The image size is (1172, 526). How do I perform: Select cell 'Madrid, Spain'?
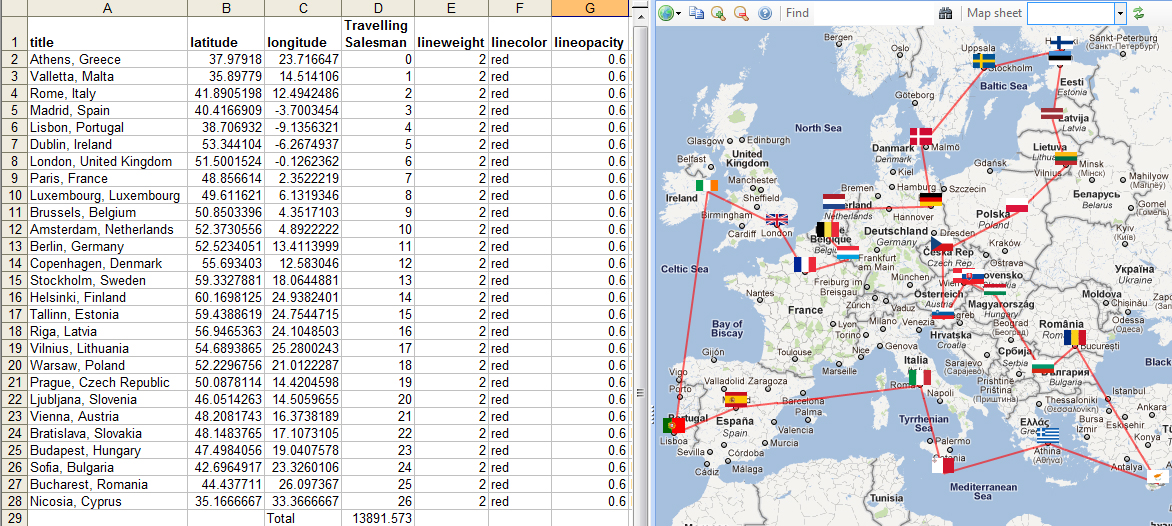click(x=107, y=111)
